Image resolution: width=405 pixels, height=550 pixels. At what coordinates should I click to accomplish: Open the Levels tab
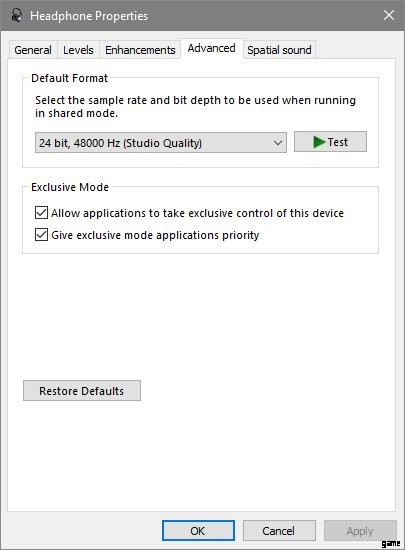click(78, 50)
